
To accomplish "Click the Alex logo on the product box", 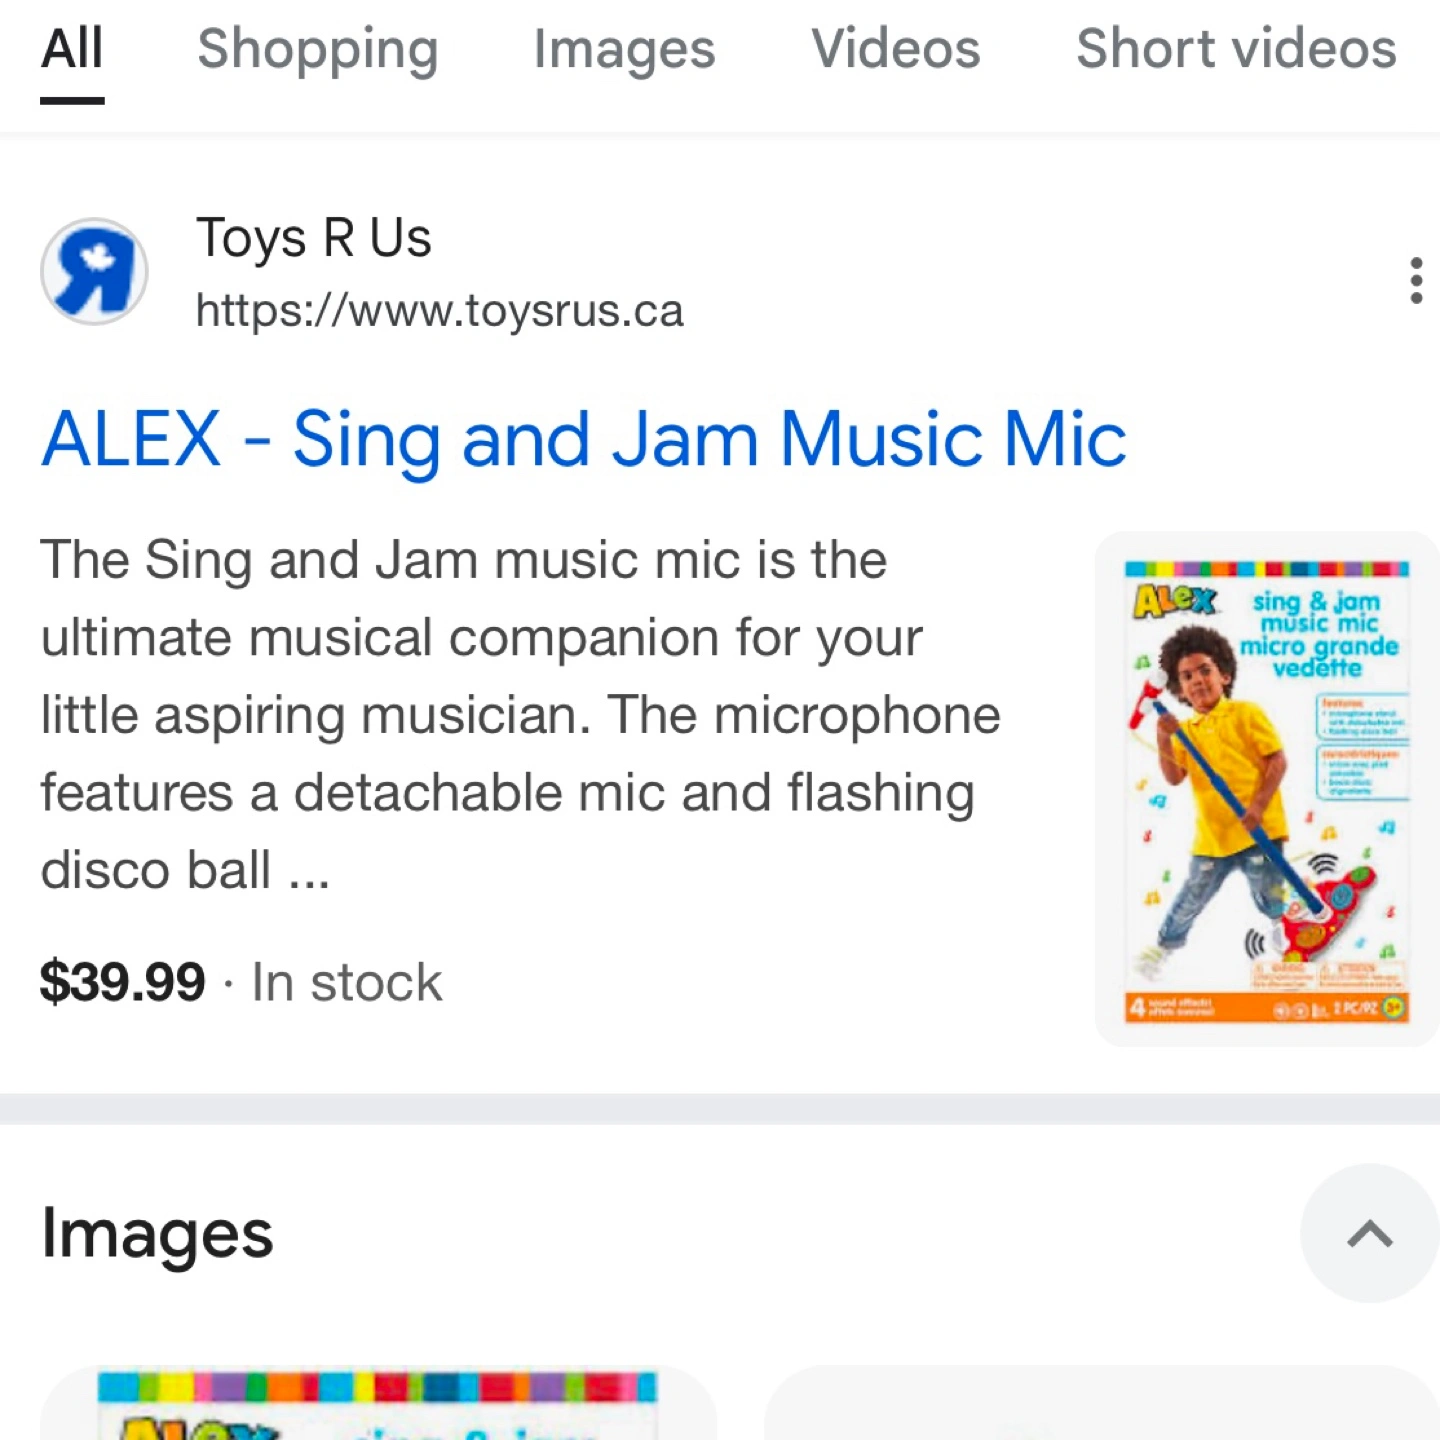I will 1175,599.
